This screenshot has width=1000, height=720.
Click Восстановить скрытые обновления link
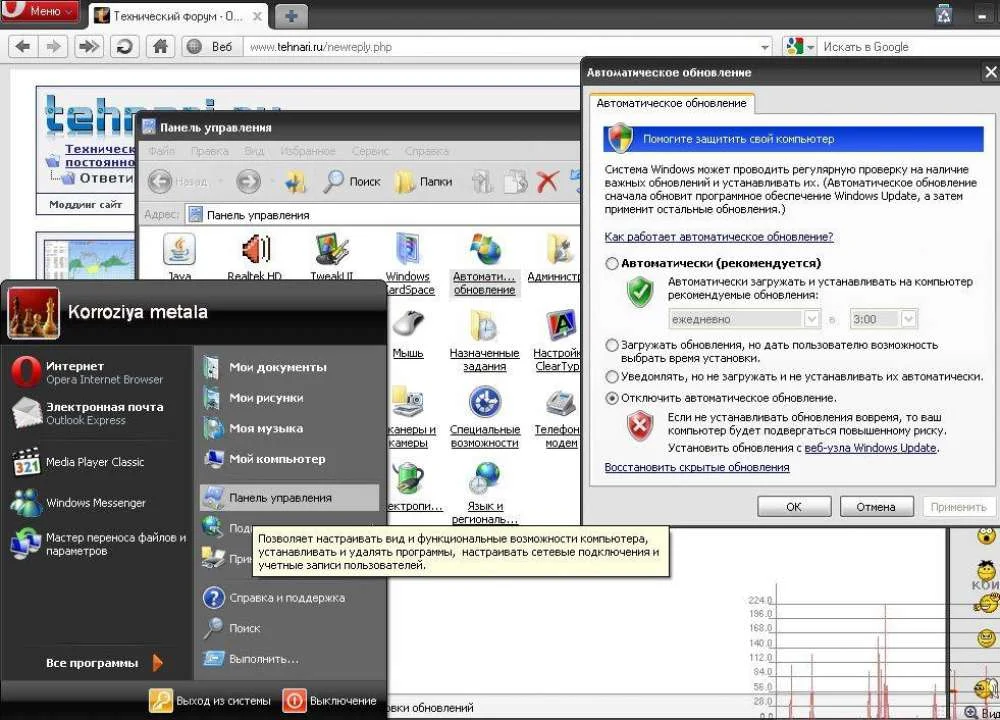tap(697, 467)
